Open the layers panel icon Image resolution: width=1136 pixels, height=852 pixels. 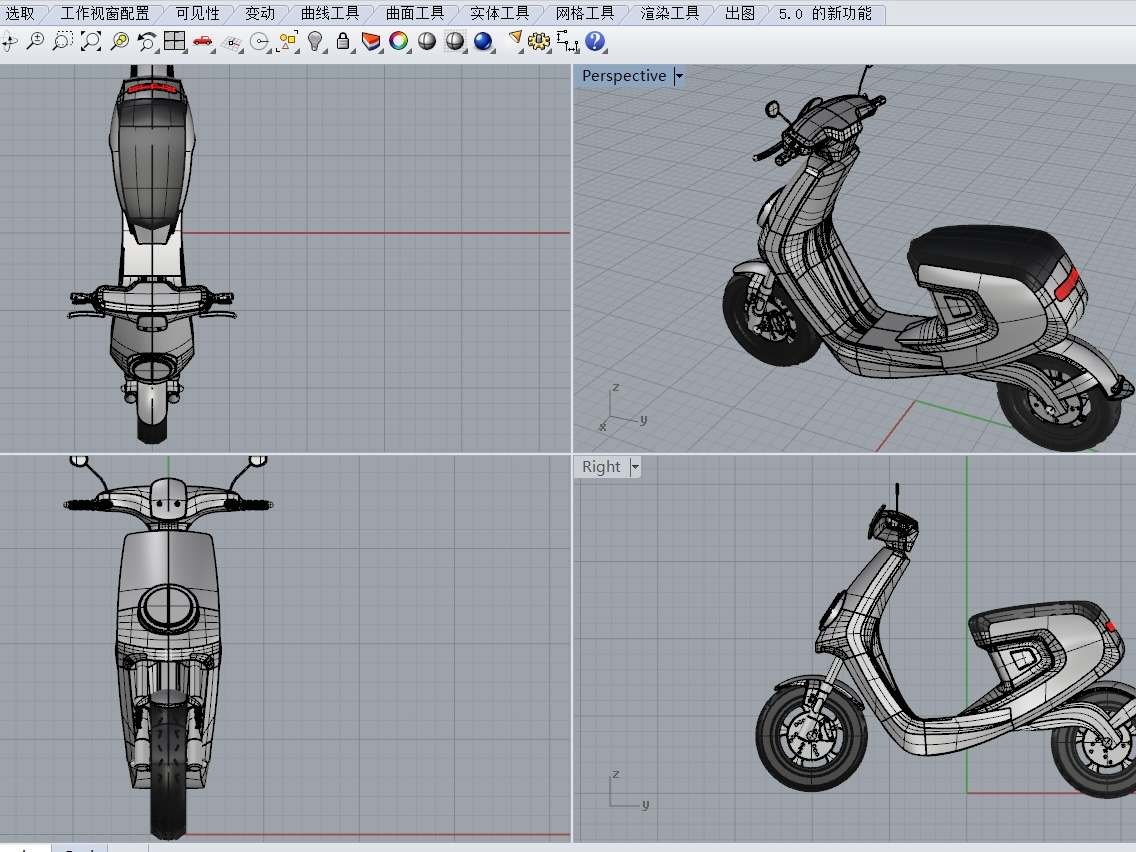tap(371, 41)
